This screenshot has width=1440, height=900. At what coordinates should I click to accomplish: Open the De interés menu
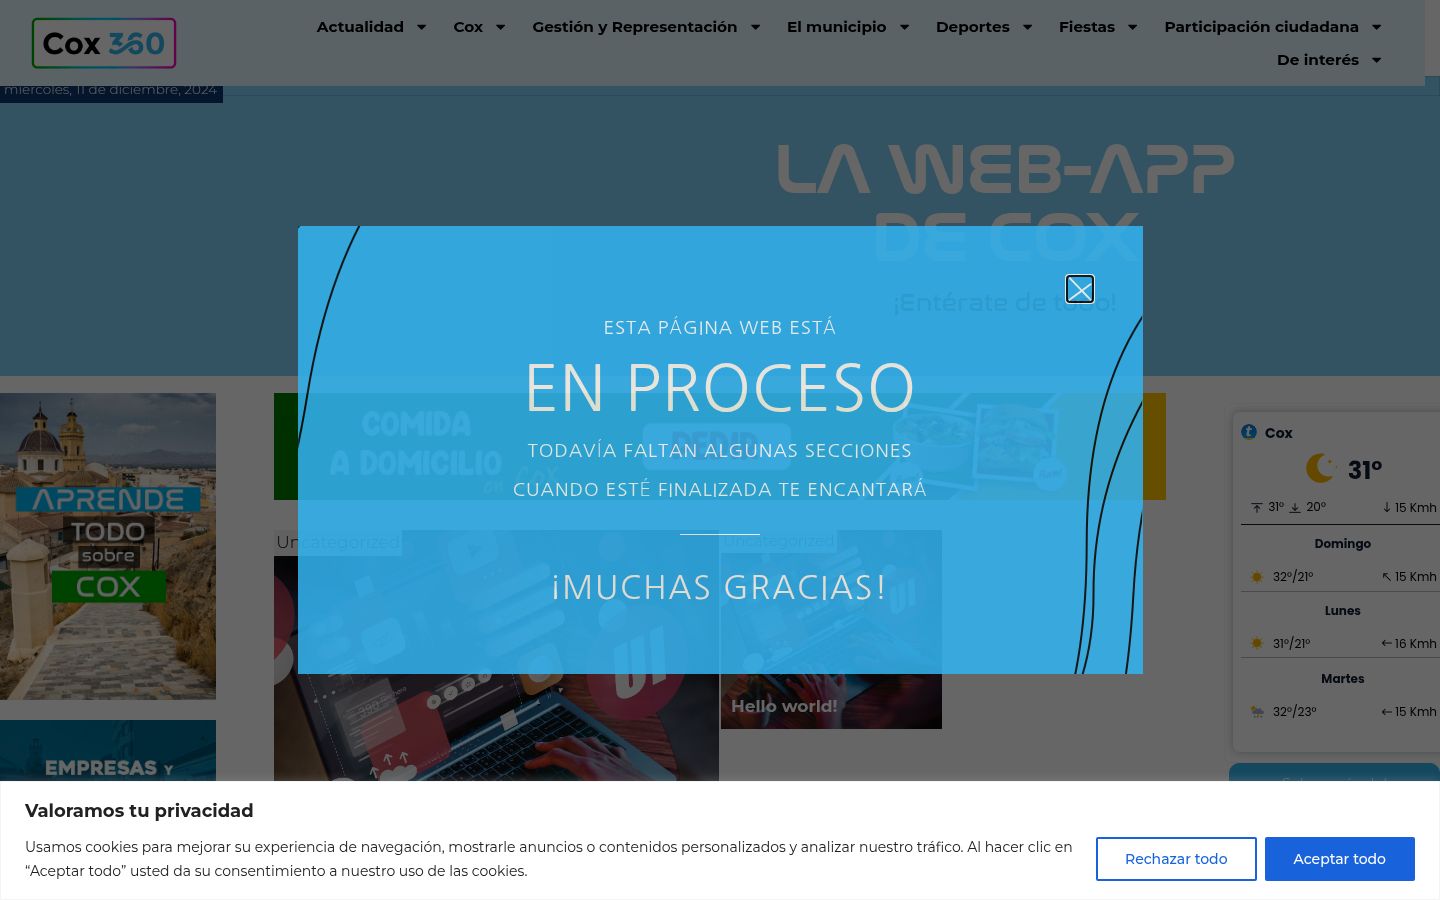pos(1318,60)
